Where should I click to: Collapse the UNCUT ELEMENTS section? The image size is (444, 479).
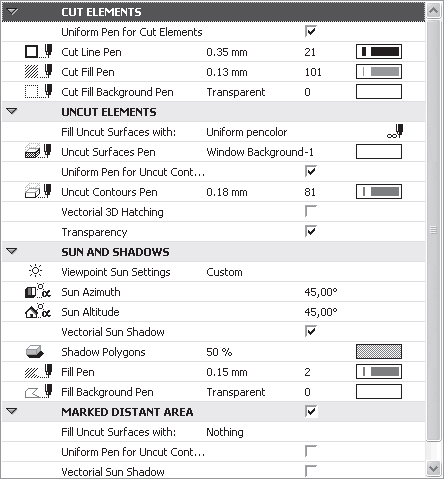12,111
